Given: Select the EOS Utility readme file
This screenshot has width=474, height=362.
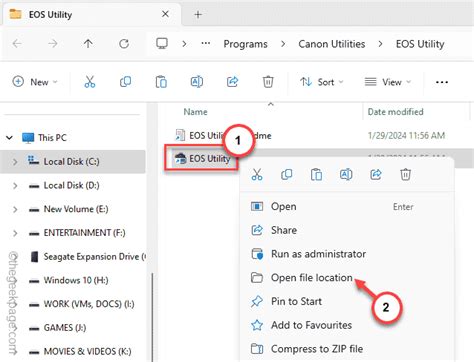Looking at the screenshot, I should tap(223, 136).
